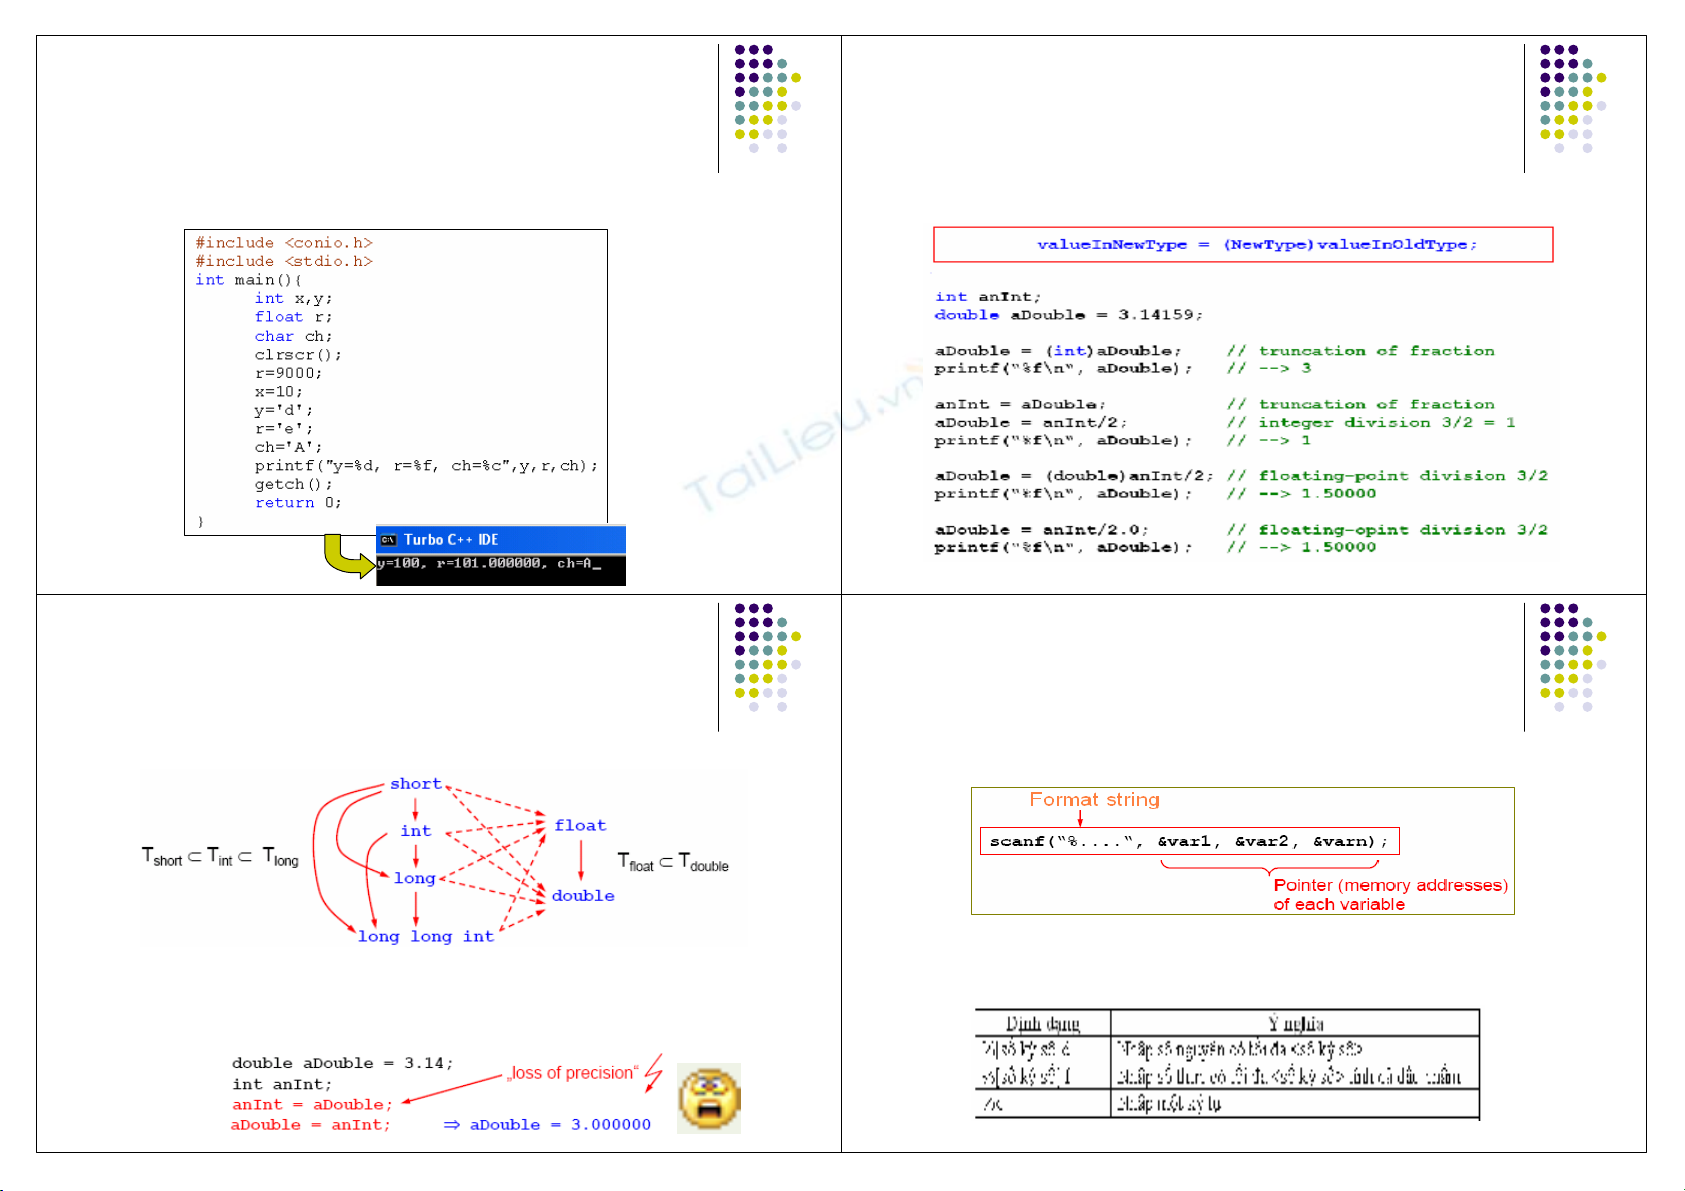Click the Turbo C++ IDE window icon
Screen dimensions: 1685x1191
389,540
